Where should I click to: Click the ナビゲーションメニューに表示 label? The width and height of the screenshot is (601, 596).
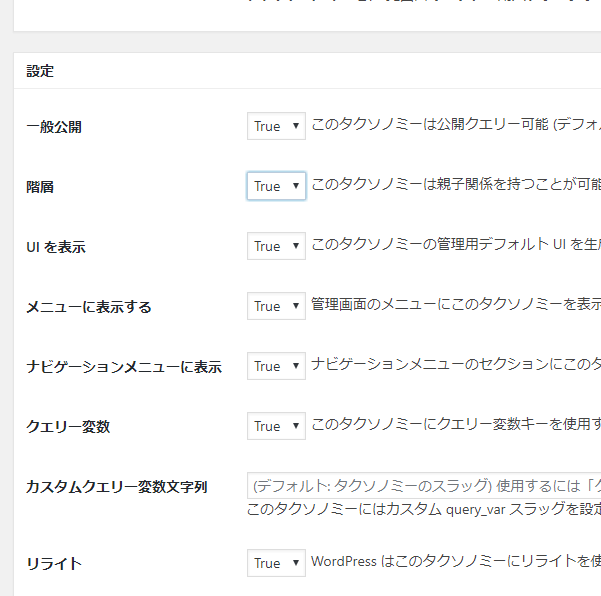tap(124, 367)
